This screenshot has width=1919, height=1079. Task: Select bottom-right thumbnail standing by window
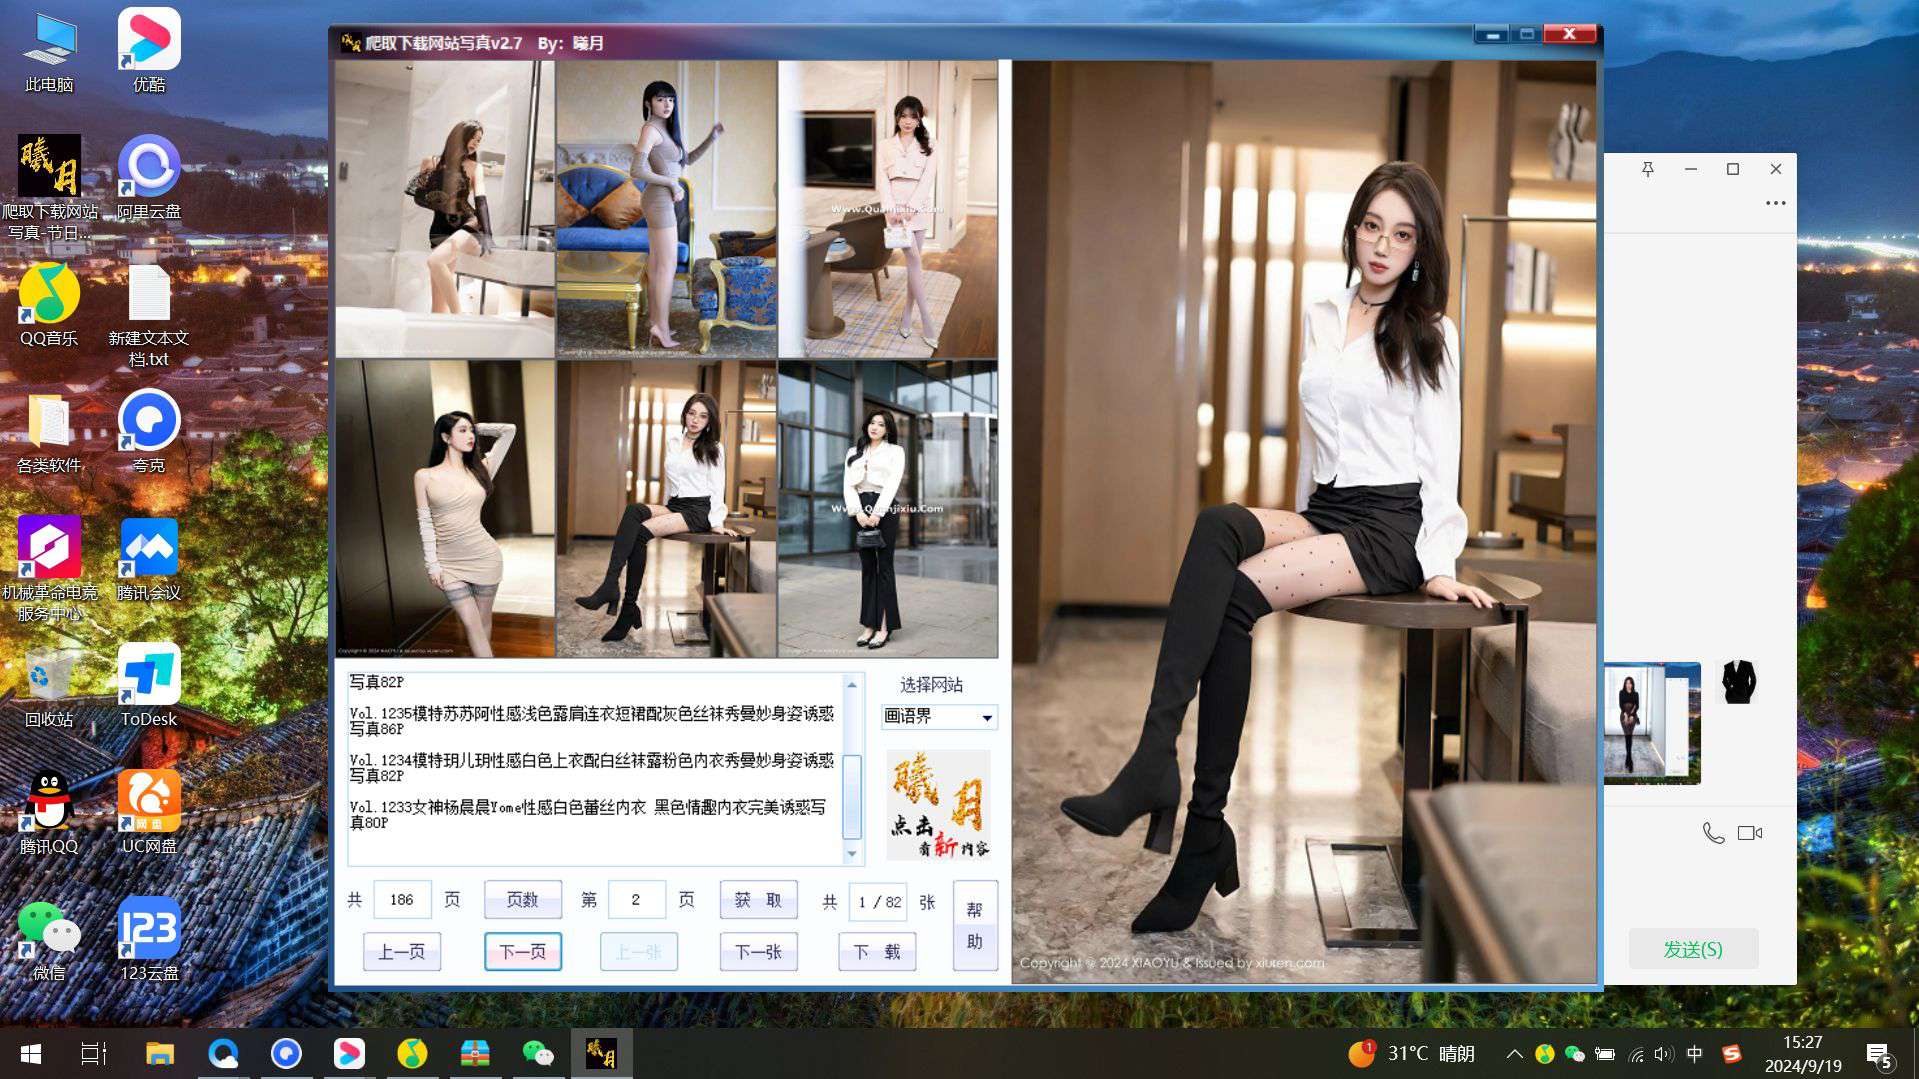tap(888, 509)
